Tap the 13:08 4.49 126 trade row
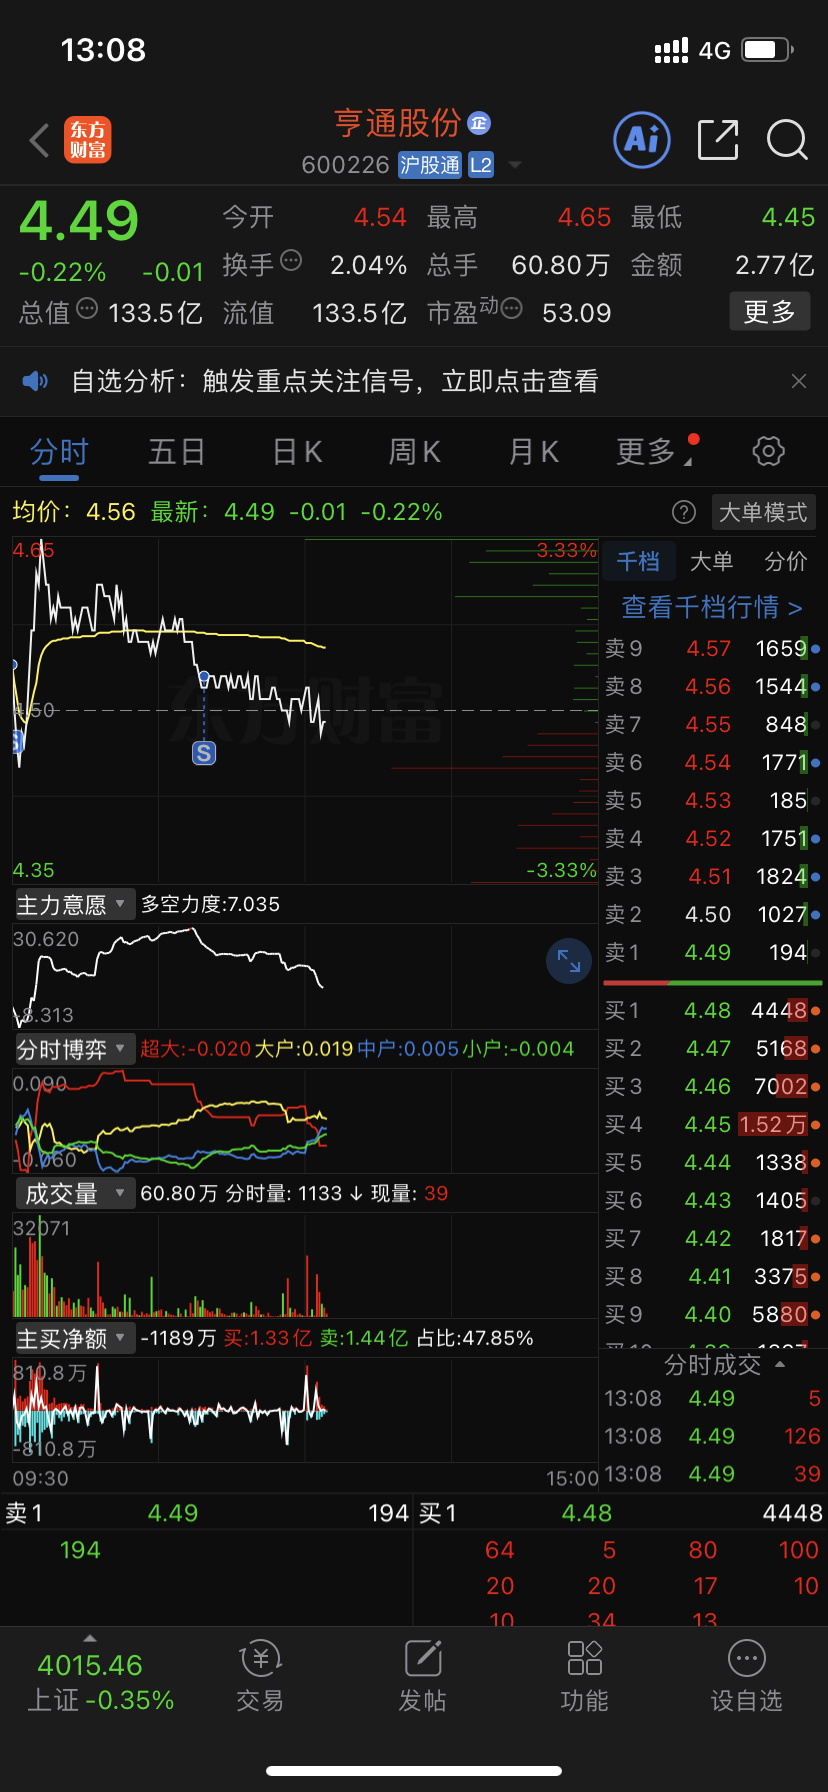This screenshot has width=828, height=1792. pos(712,1437)
